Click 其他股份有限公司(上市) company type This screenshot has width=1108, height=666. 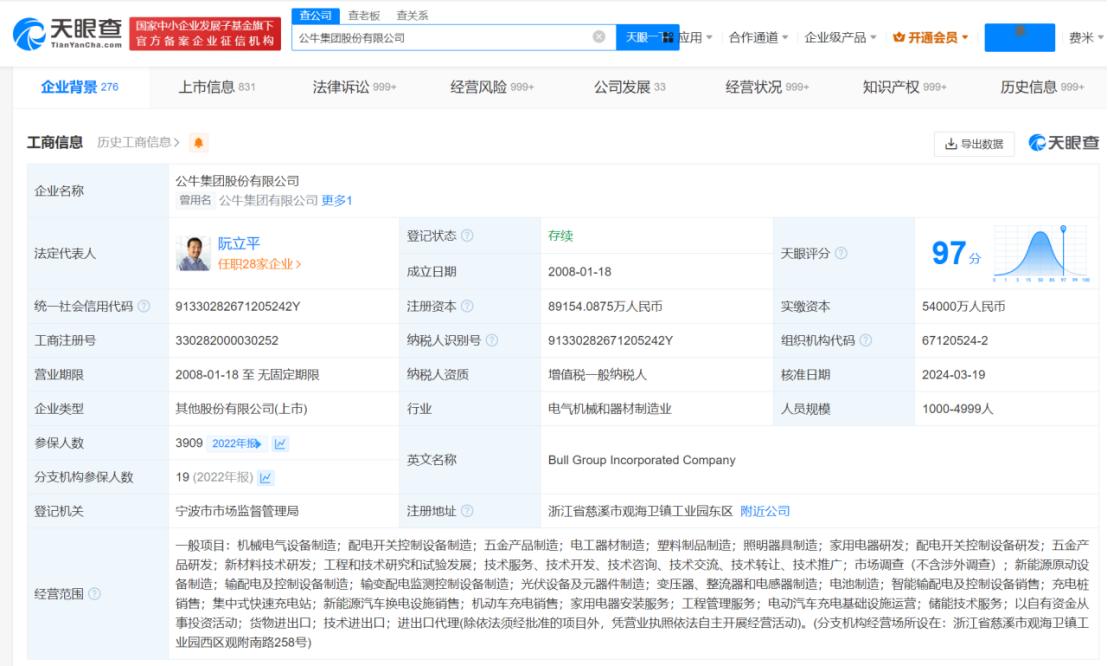point(241,408)
